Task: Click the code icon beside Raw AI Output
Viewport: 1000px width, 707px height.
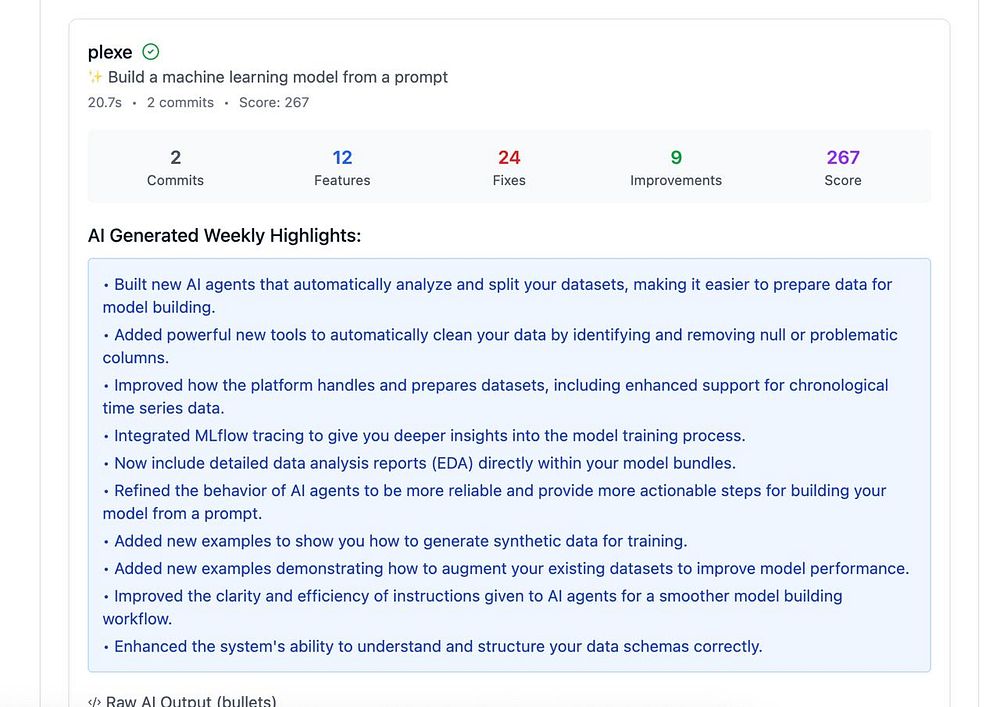Action: pos(94,701)
